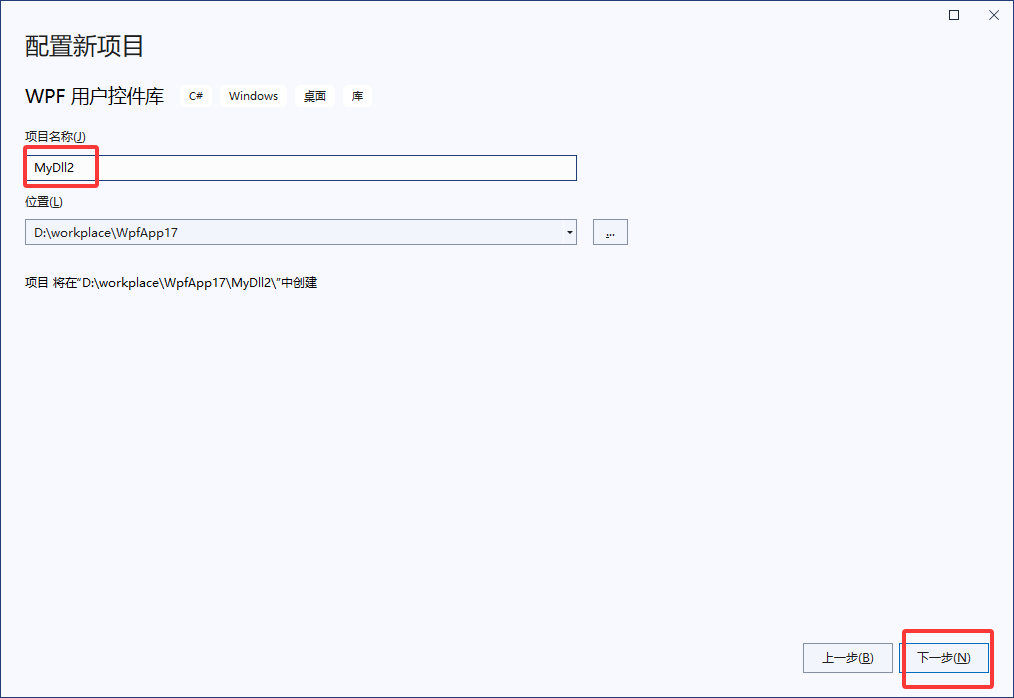
Task: Close the configure new project dialog
Action: coord(992,15)
